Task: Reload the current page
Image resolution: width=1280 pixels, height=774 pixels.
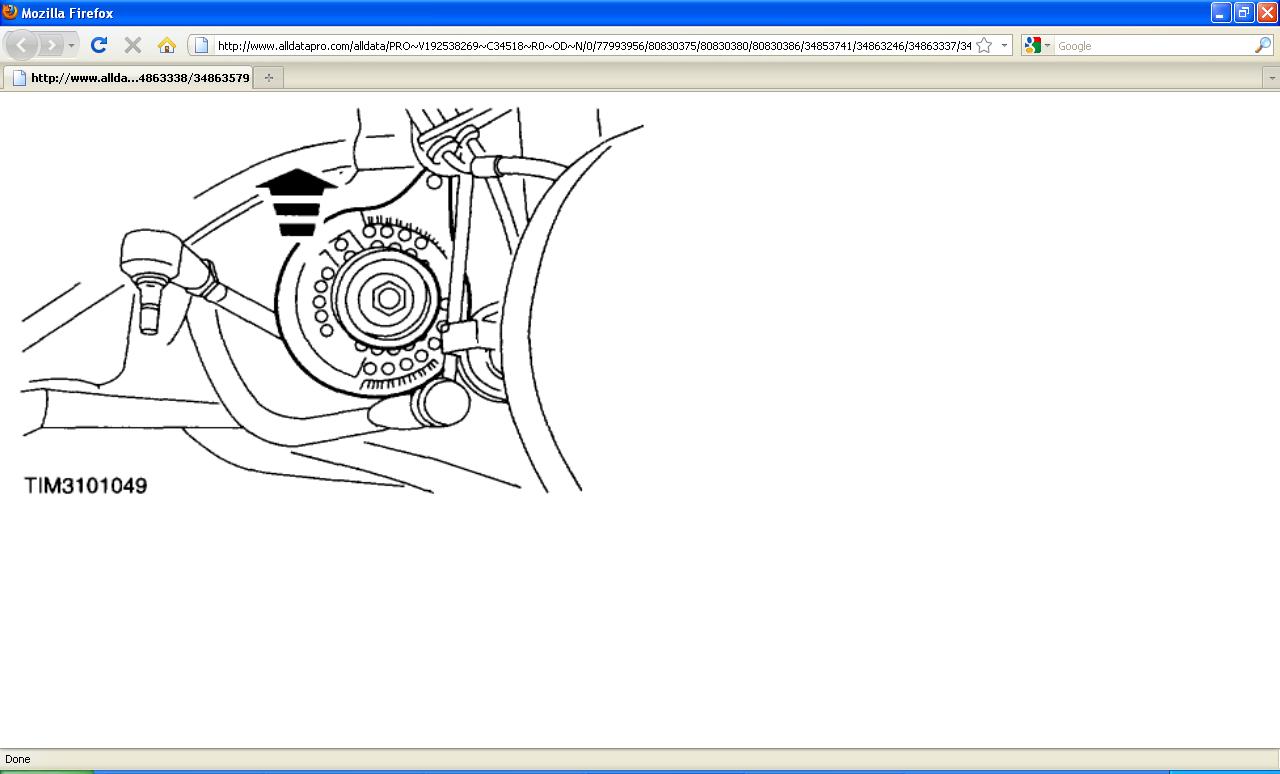Action: click(x=98, y=45)
